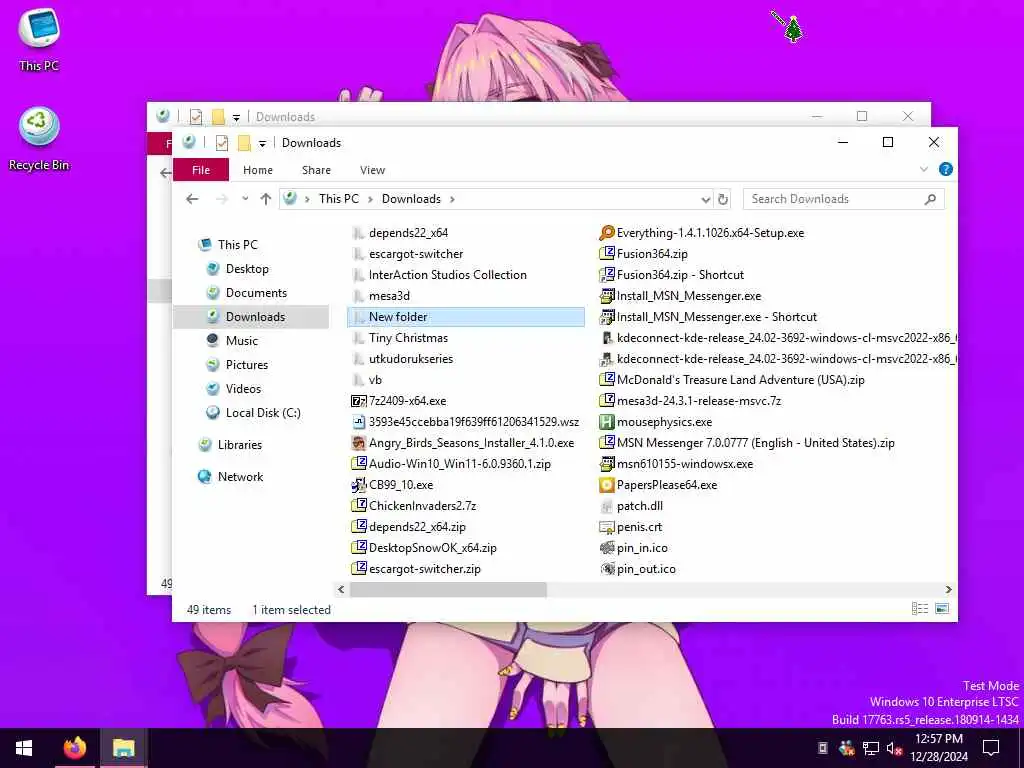This screenshot has height=768, width=1024.
Task: Select Pictures in navigation pane
Action: [x=247, y=365]
